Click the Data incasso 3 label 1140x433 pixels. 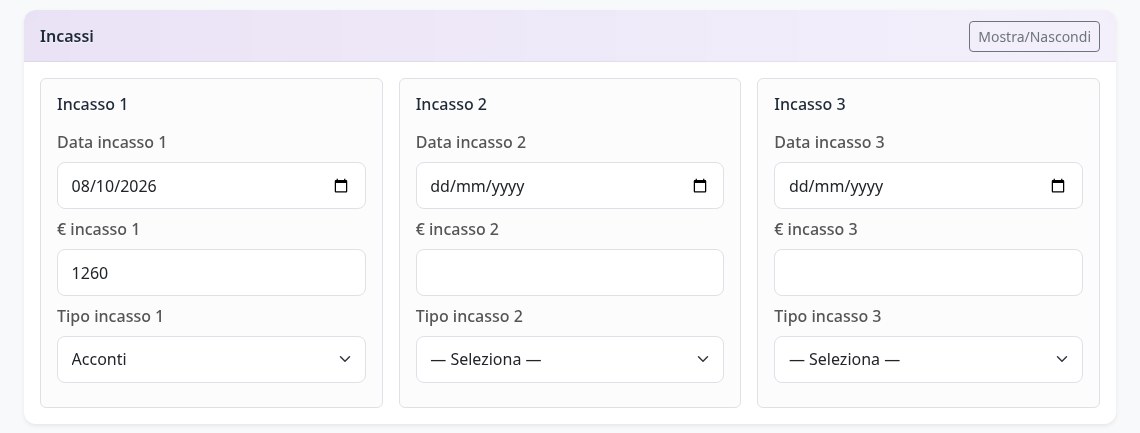tap(829, 142)
